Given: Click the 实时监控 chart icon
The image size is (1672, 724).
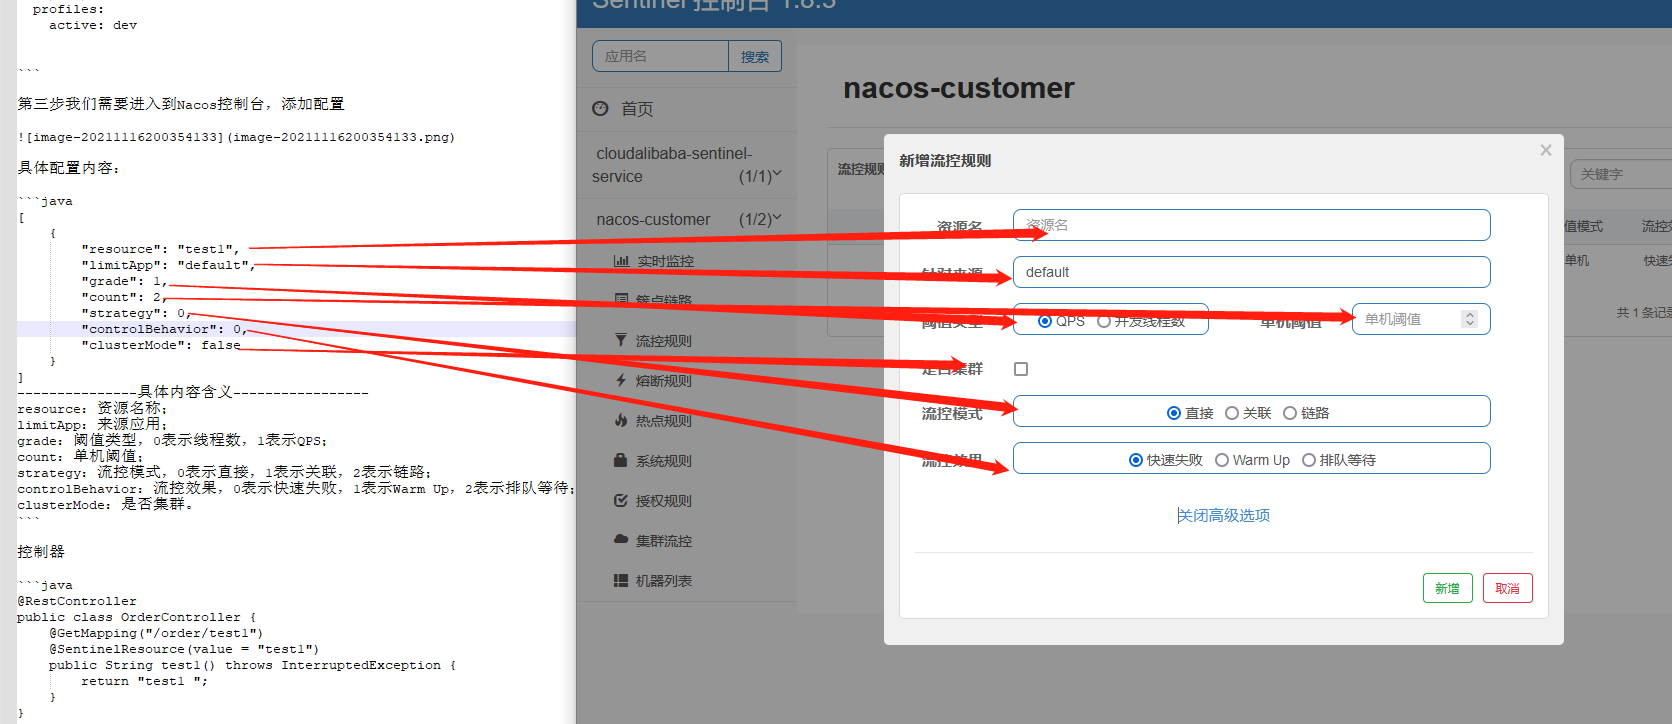Looking at the screenshot, I should (x=621, y=261).
